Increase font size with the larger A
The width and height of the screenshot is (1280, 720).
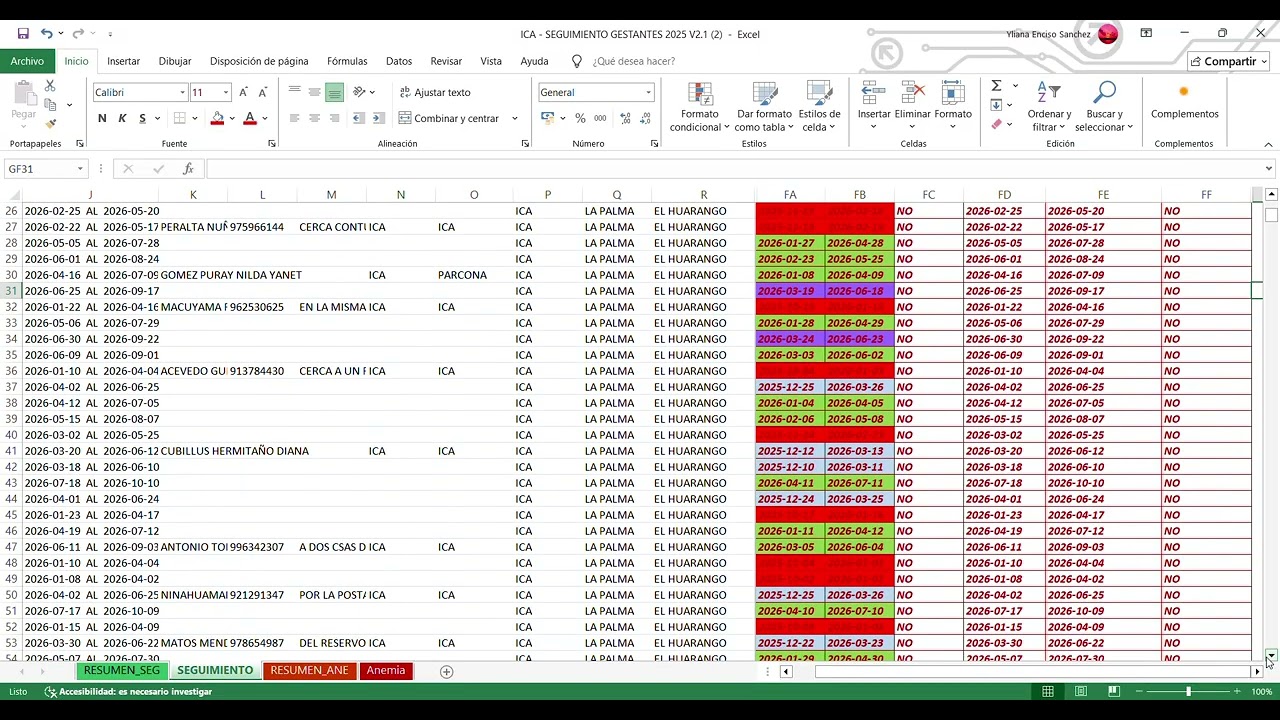[243, 92]
